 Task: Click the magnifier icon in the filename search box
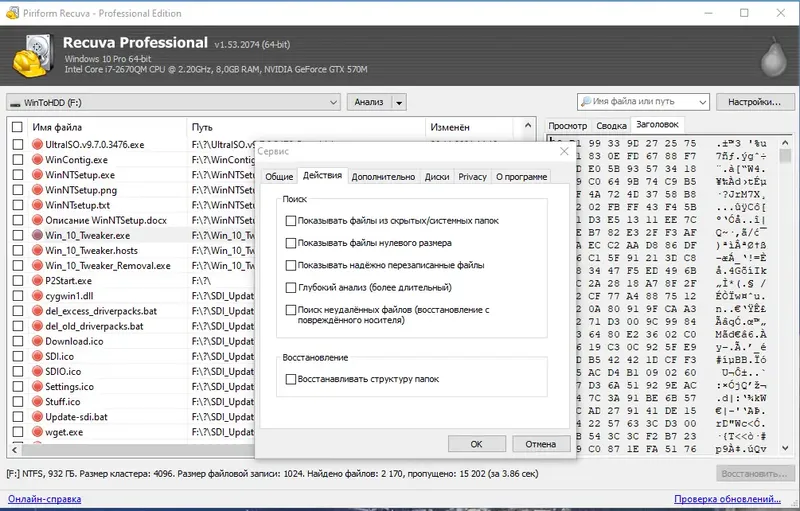tap(586, 101)
